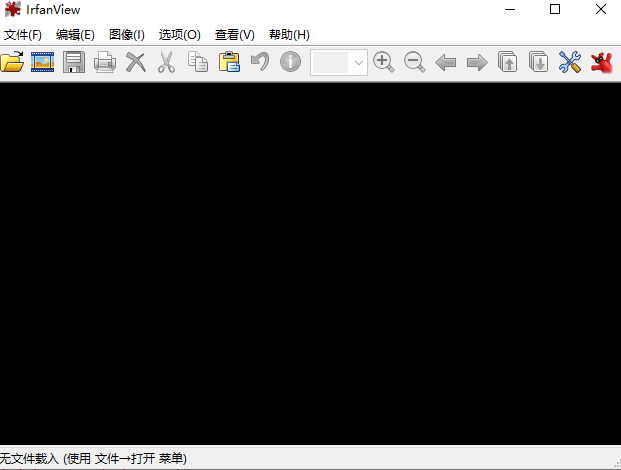The width and height of the screenshot is (621, 470).
Task: Open the 图像(I) menu
Action: pyautogui.click(x=127, y=35)
